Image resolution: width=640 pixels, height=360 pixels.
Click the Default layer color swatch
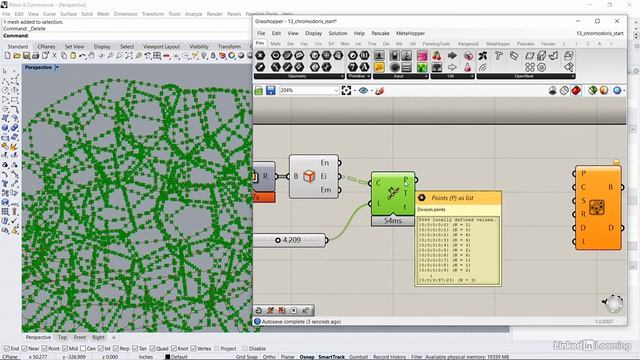[x=167, y=357]
